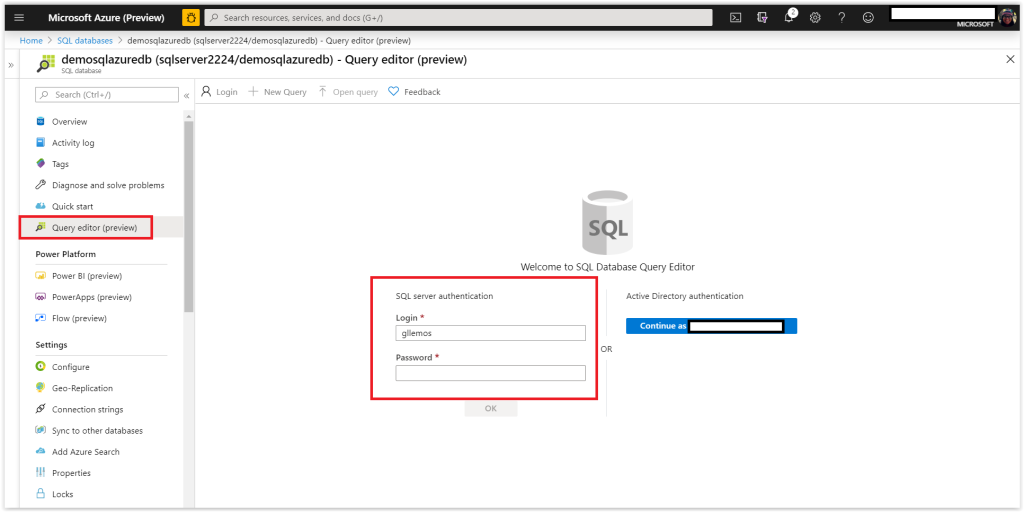
Task: Close the Query editor blade
Action: pos(1010,59)
